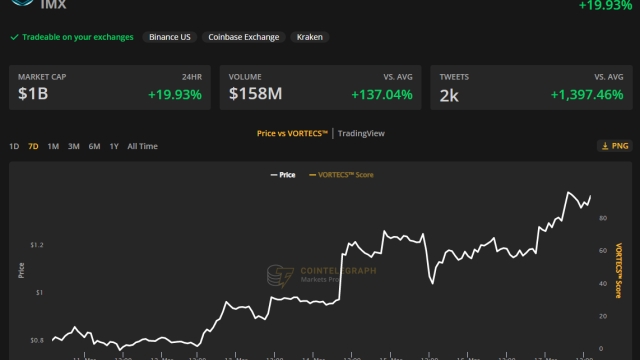This screenshot has height=360, width=640.
Task: Click the price line peak near chart's right edge
Action: [x=568, y=192]
